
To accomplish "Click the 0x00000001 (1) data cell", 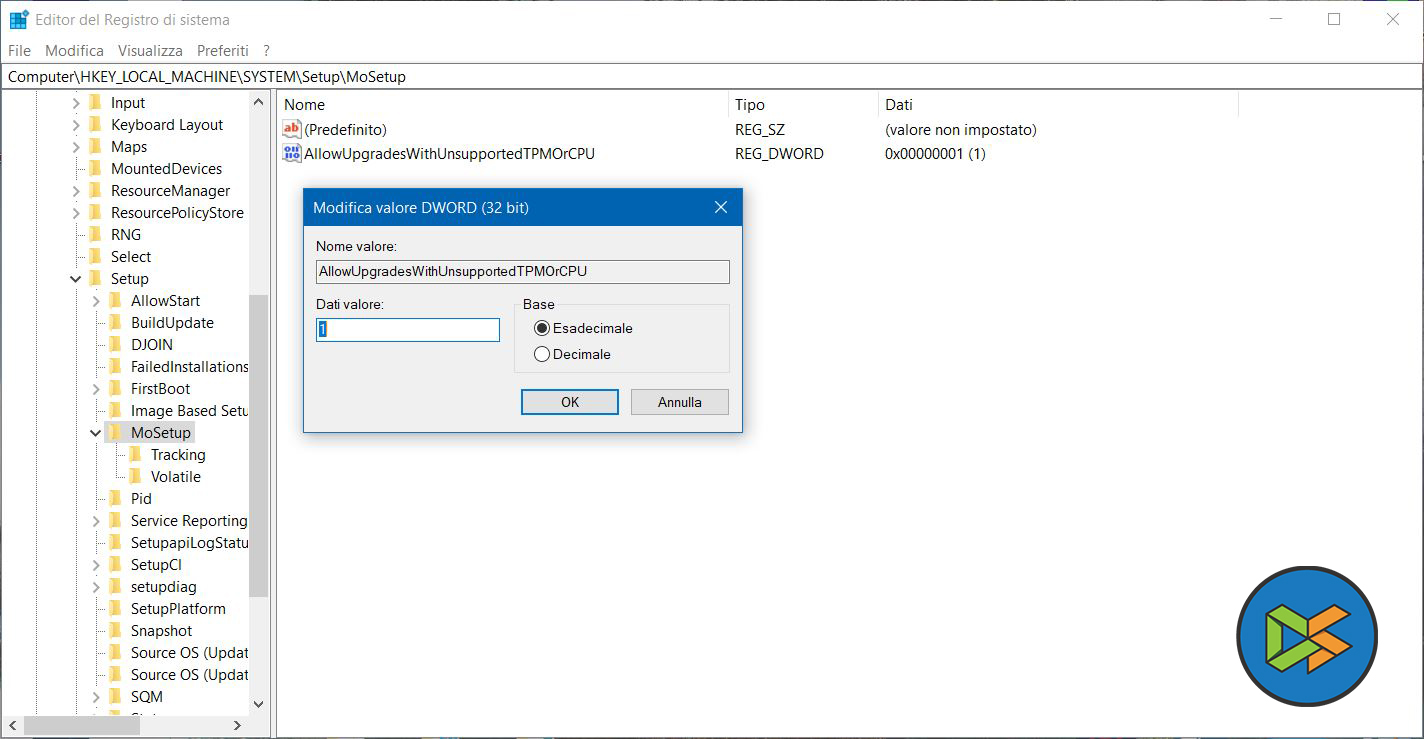I will coord(935,154).
